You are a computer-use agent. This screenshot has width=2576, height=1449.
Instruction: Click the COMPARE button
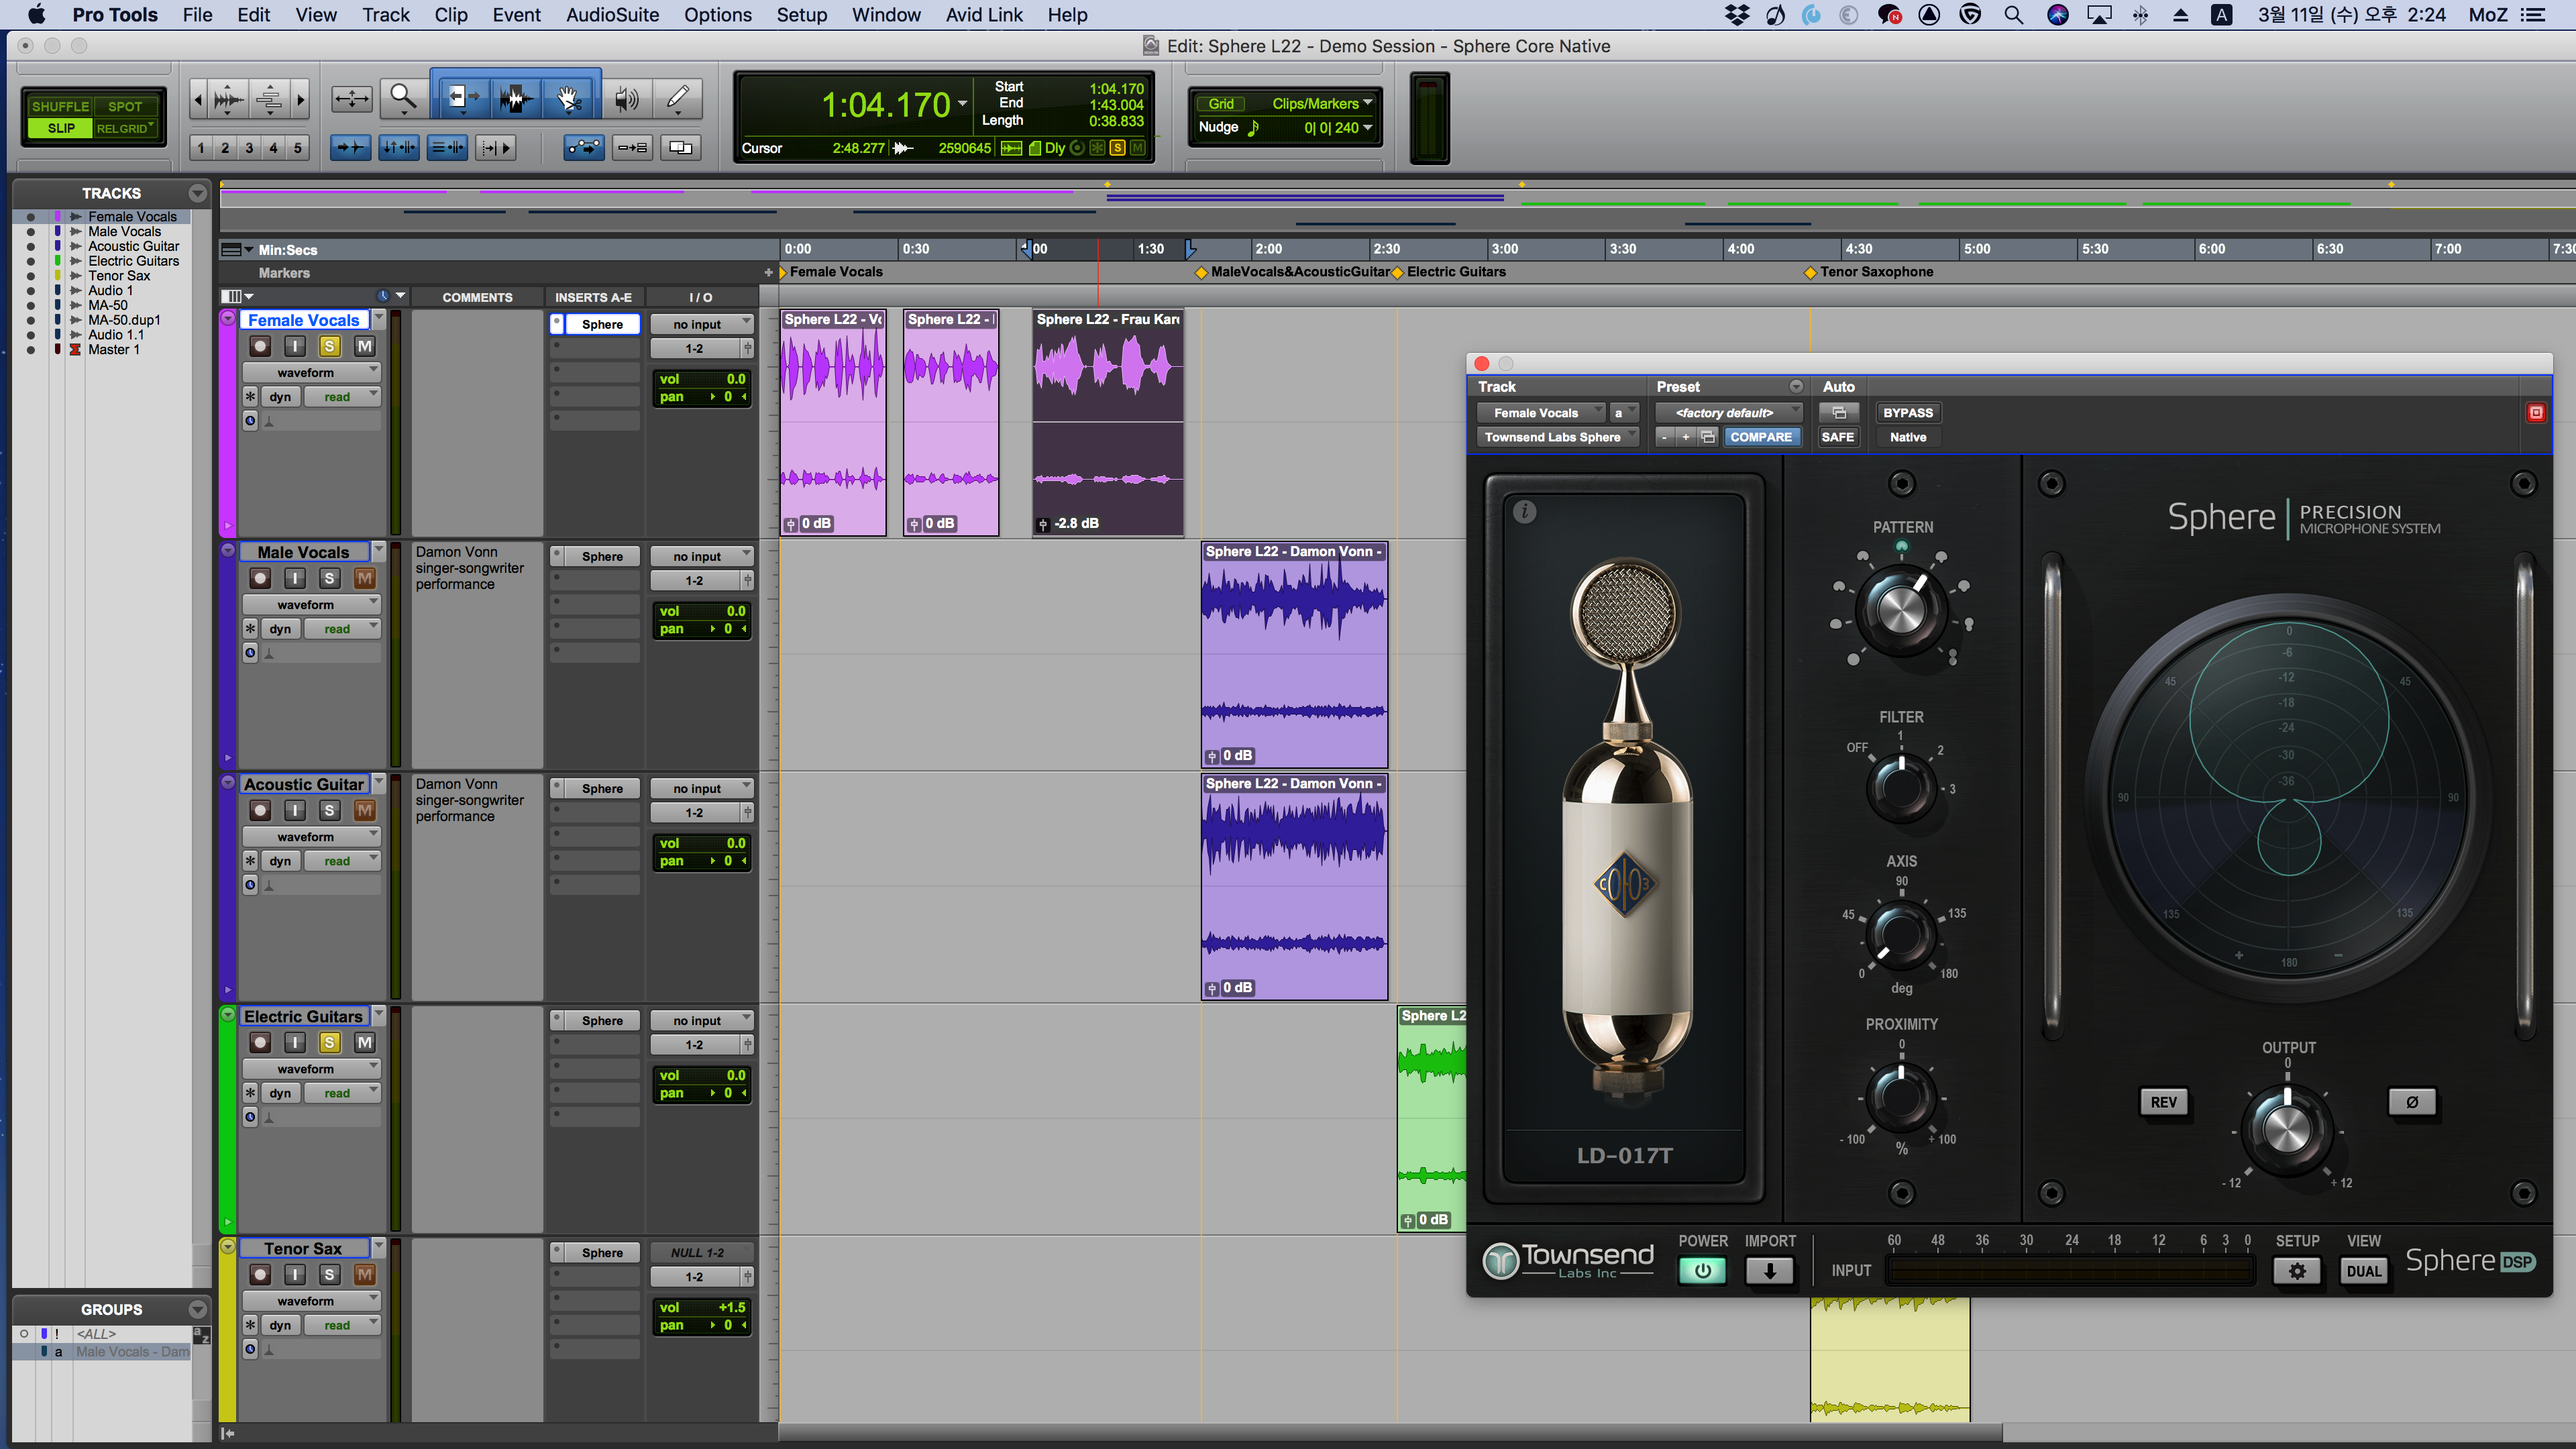(1761, 437)
